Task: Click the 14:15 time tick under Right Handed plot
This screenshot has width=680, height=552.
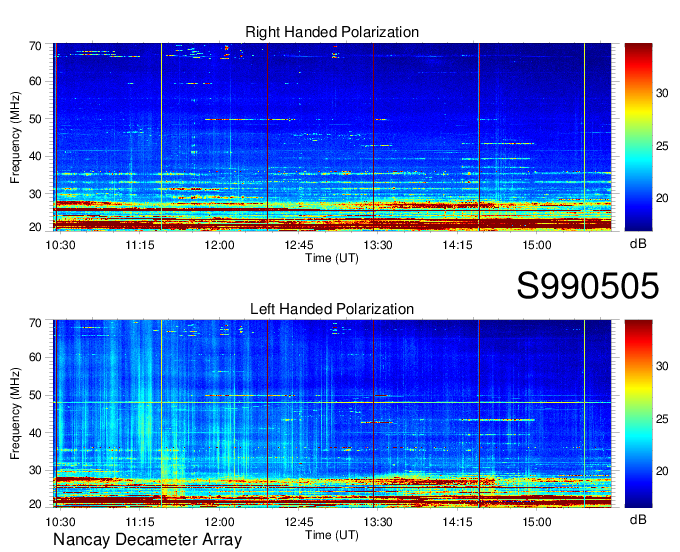Action: pos(457,245)
